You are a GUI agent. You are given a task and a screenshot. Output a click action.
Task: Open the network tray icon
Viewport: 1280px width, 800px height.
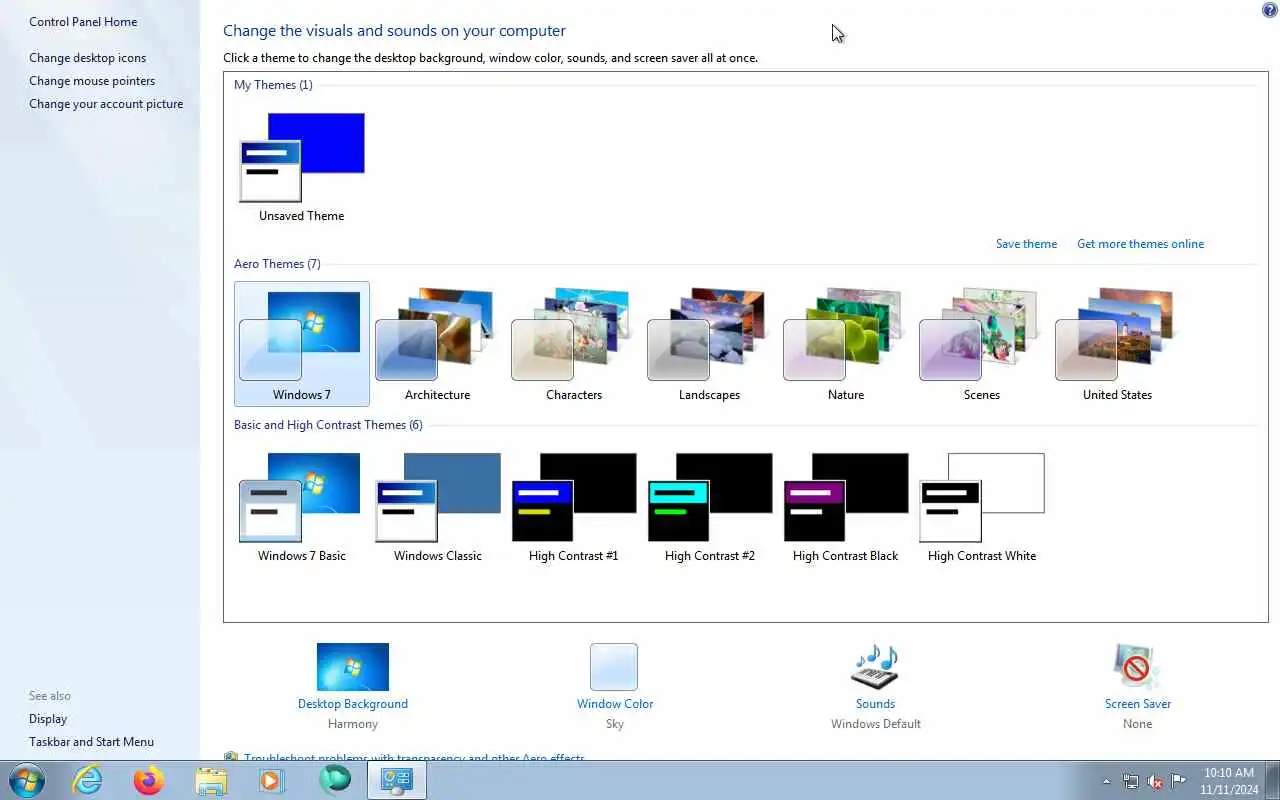point(1131,781)
